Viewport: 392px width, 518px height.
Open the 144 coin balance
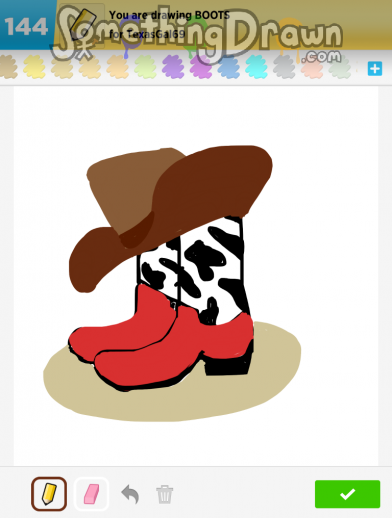27,26
